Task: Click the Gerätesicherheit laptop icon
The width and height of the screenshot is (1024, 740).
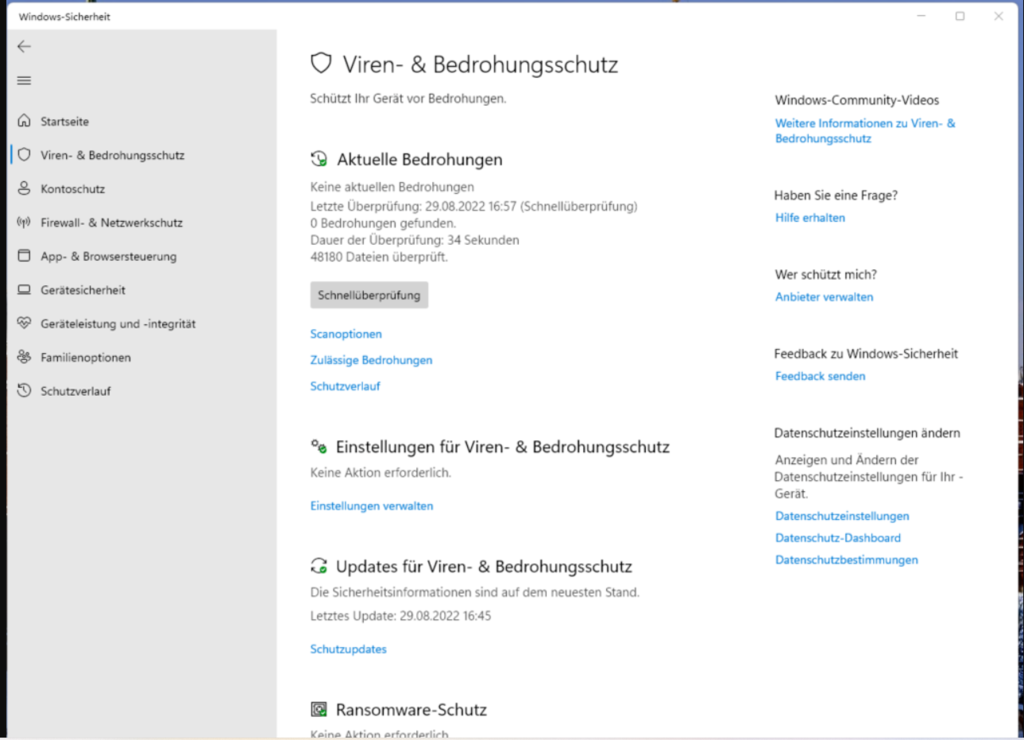Action: pyautogui.click(x=24, y=289)
